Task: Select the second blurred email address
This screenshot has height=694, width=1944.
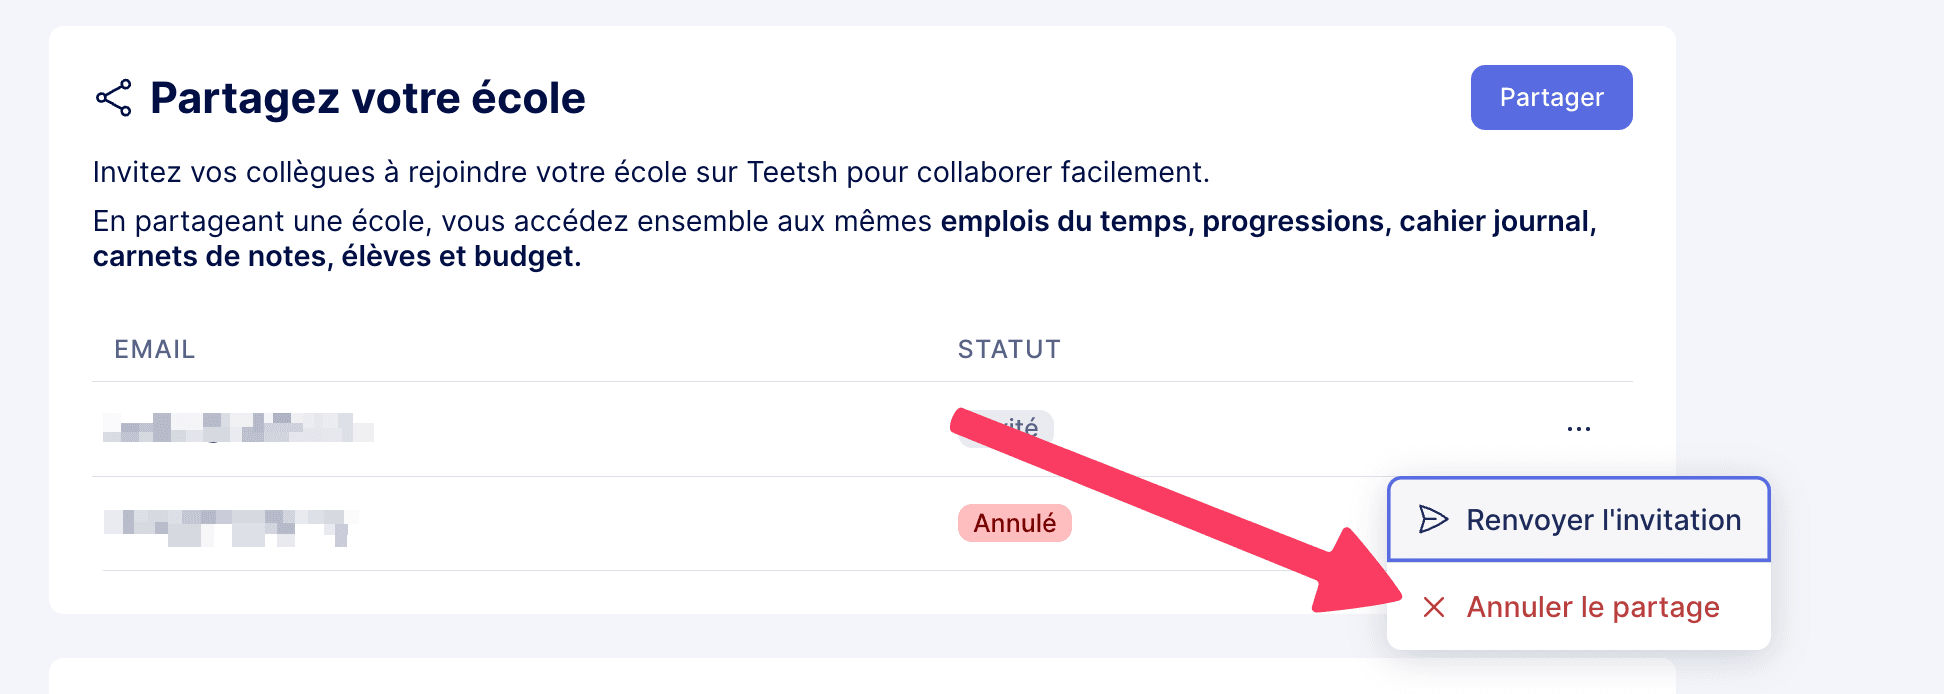Action: (229, 526)
